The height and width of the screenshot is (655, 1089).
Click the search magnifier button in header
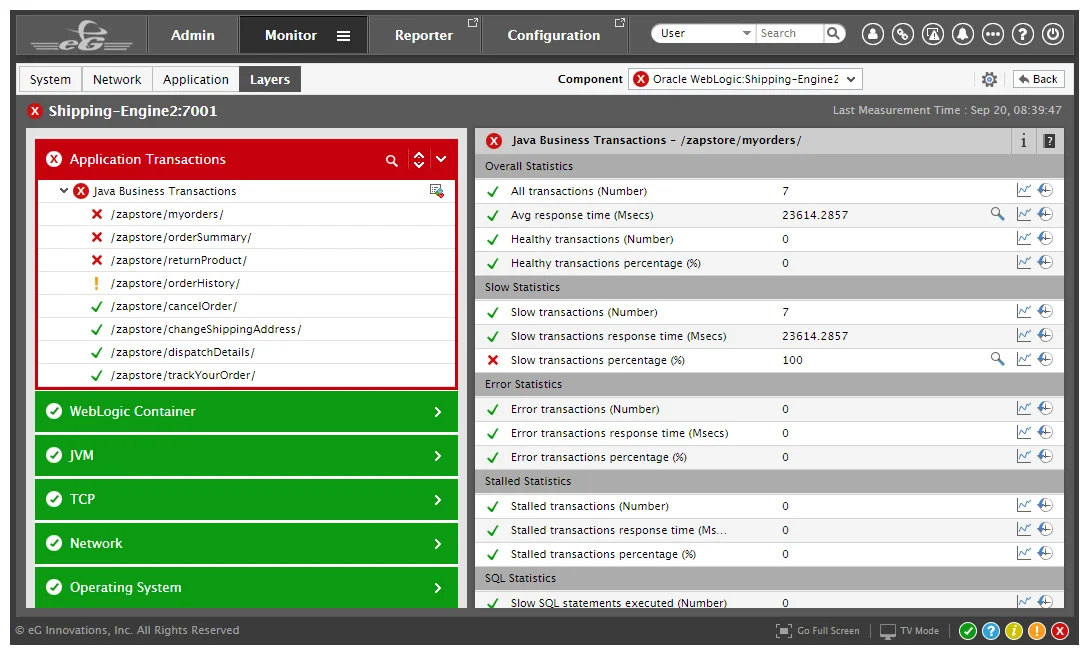pyautogui.click(x=834, y=33)
